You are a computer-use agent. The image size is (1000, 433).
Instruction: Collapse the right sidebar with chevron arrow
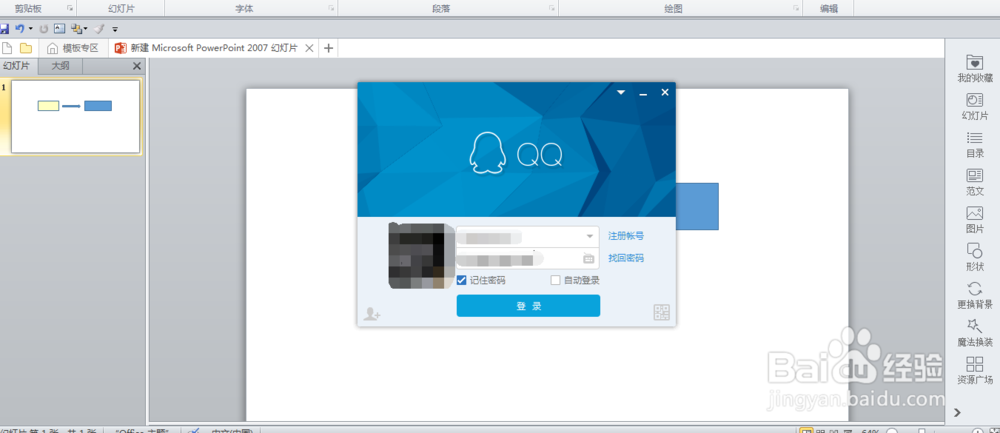(x=957, y=413)
